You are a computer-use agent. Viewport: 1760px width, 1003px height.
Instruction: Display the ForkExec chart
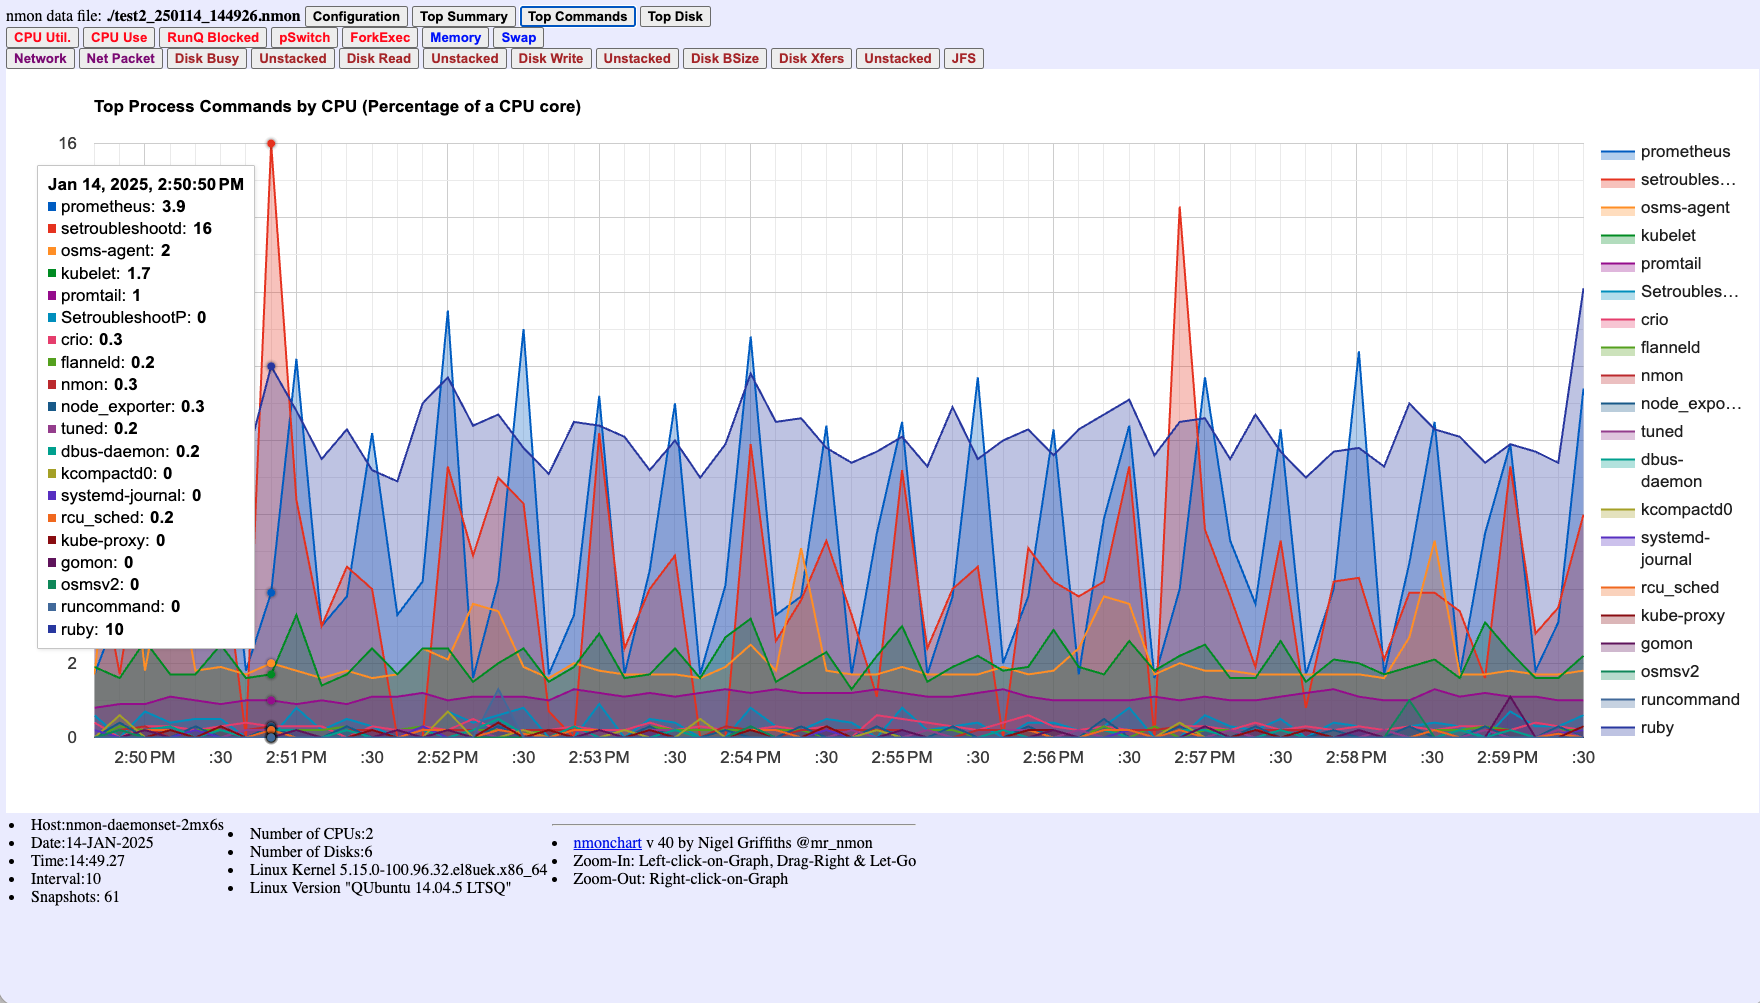click(379, 37)
